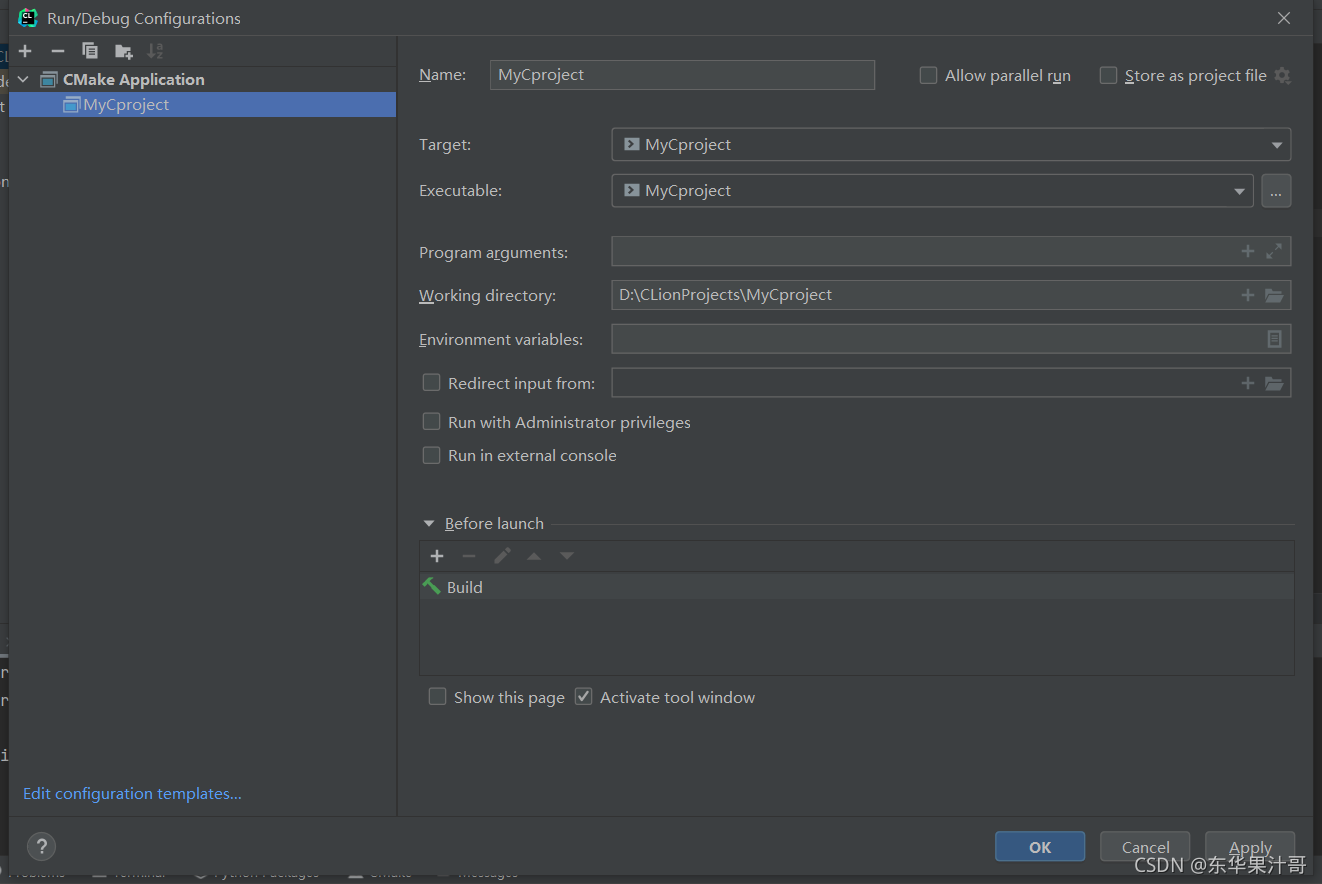Viewport: 1322px width, 884px height.
Task: Close the Run/Debug Configurations dialog
Action: tap(1284, 18)
